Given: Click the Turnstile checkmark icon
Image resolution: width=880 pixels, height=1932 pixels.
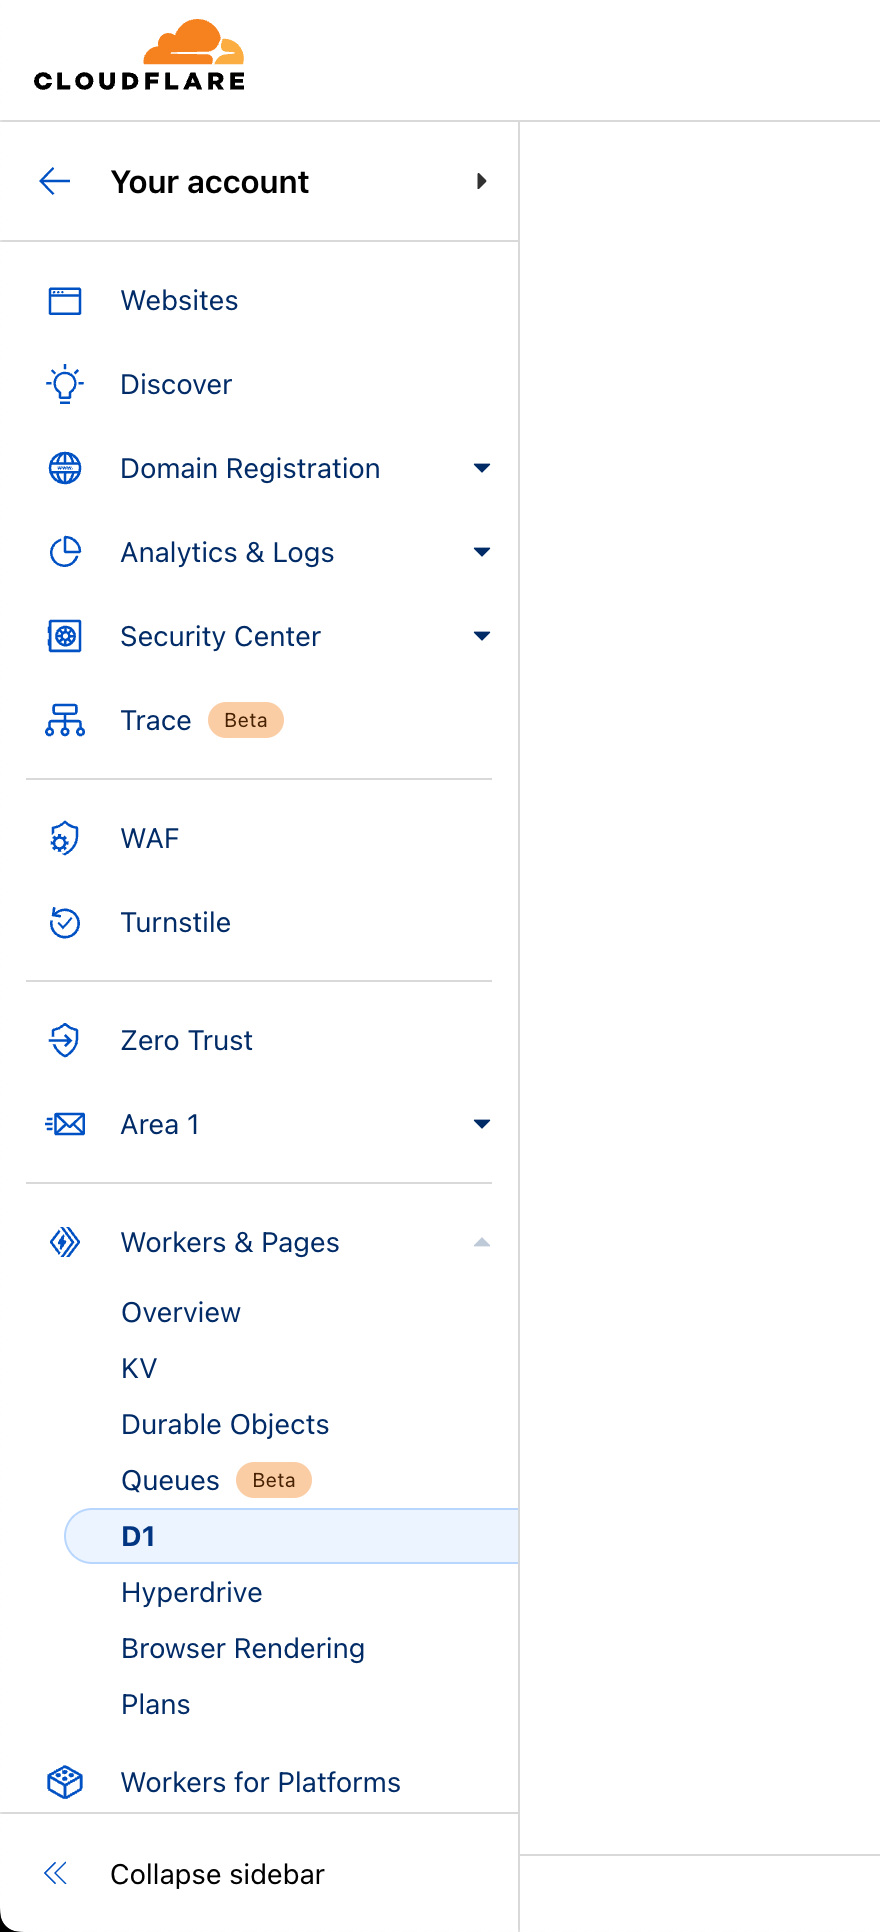Looking at the screenshot, I should click(x=65, y=922).
